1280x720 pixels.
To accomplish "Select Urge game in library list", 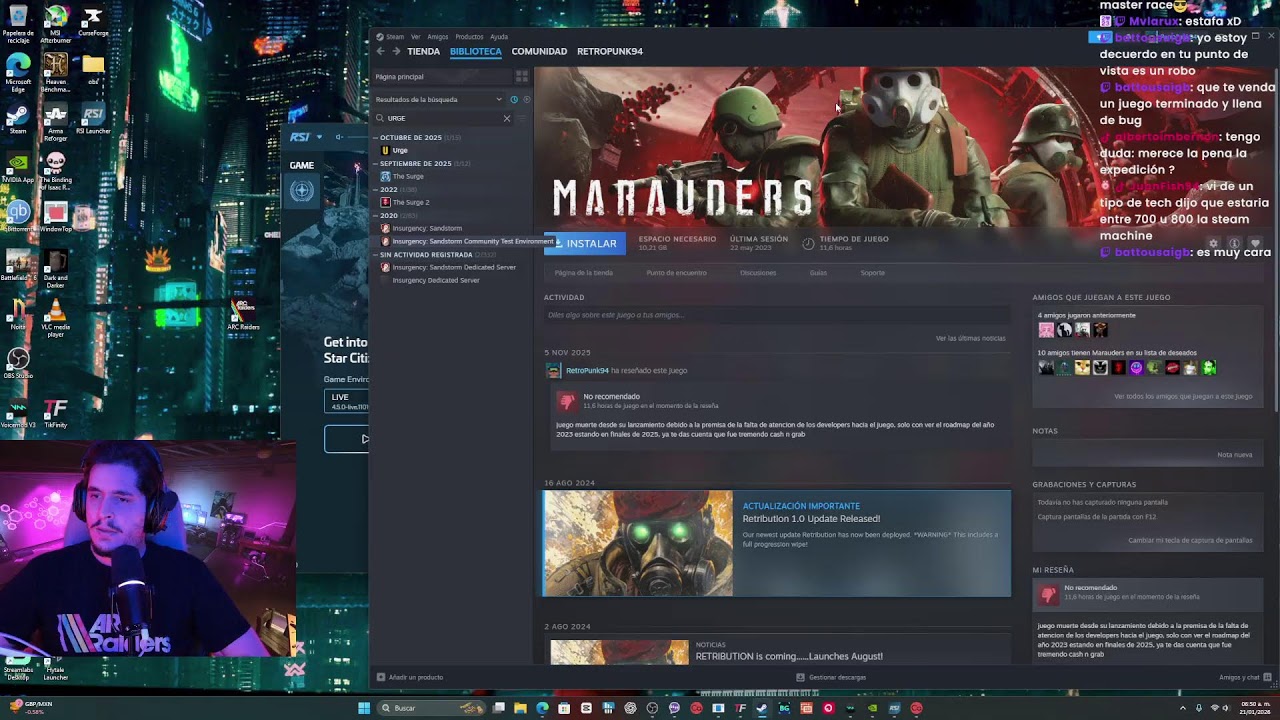I will 400,150.
